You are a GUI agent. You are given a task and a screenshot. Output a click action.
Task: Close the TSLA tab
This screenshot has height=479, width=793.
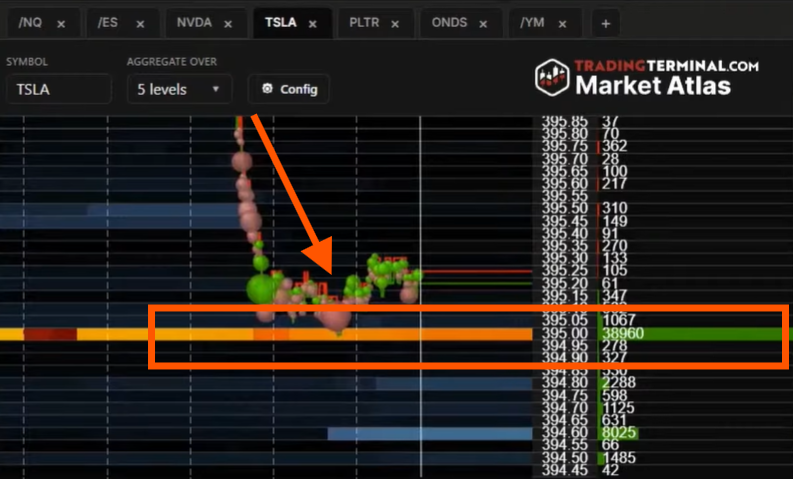coord(315,23)
